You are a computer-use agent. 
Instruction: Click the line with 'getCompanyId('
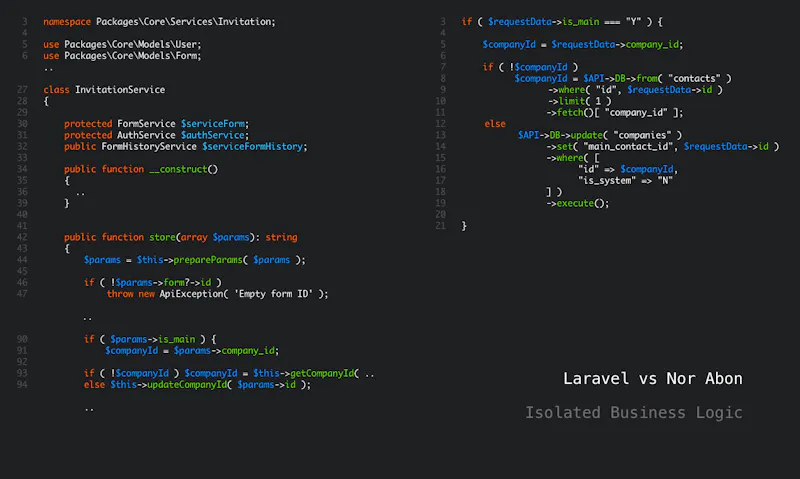(x=229, y=373)
